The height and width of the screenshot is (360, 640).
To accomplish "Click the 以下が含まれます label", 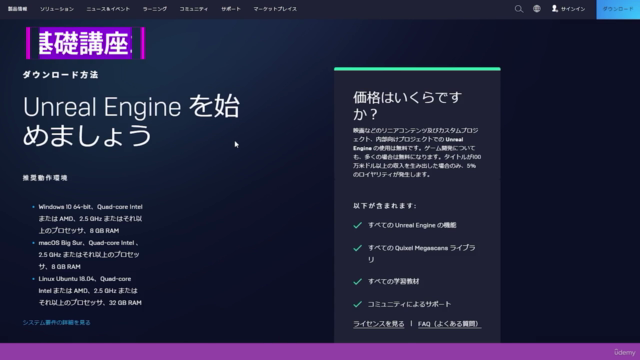I will 384,206.
